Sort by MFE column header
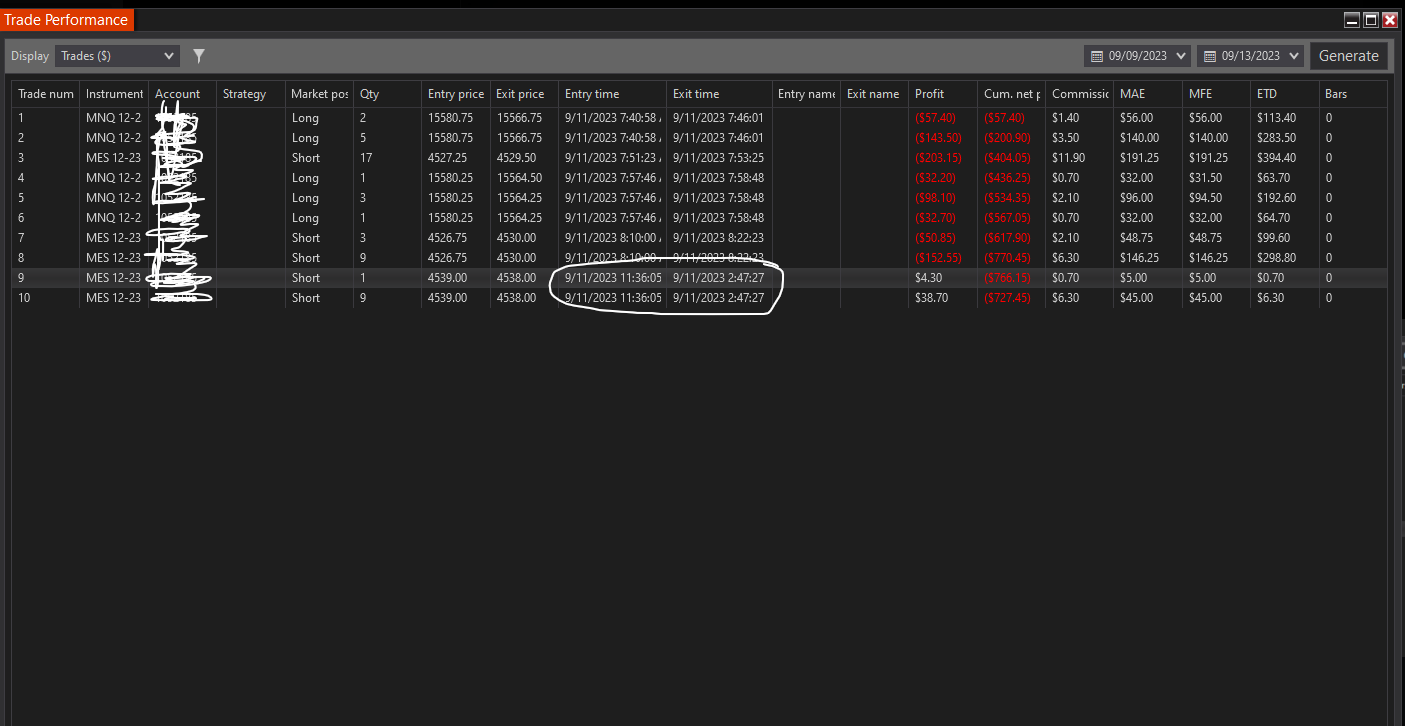The image size is (1405, 726). tap(1216, 94)
